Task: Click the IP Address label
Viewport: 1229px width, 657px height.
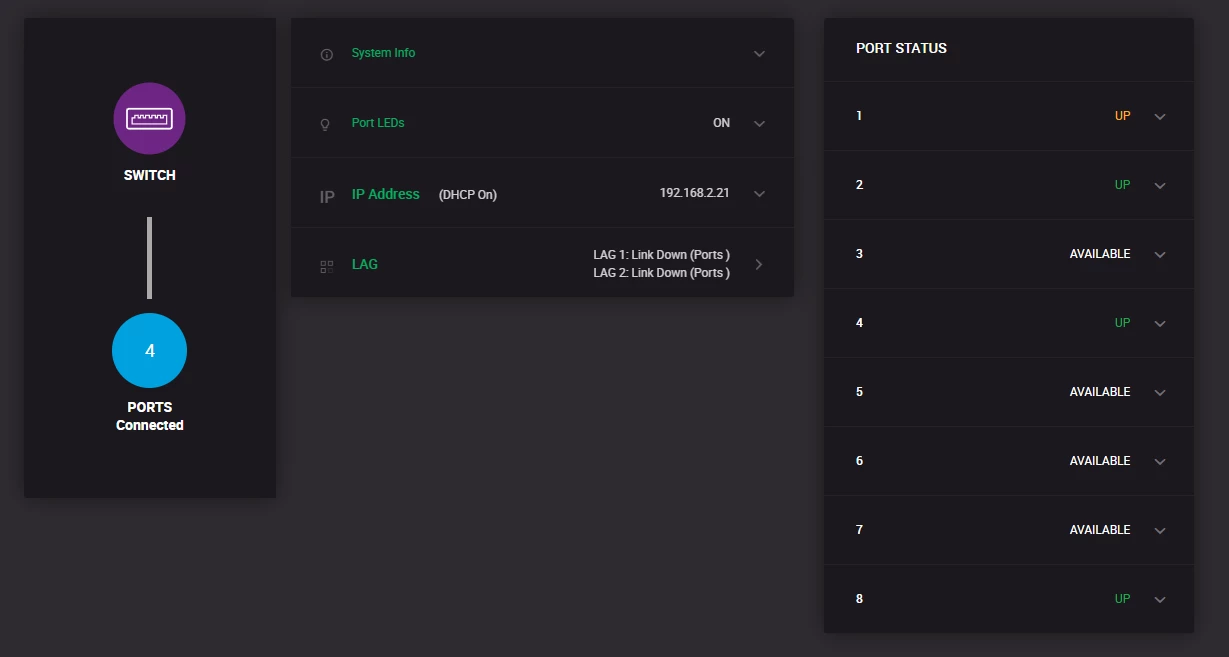Action: 385,194
